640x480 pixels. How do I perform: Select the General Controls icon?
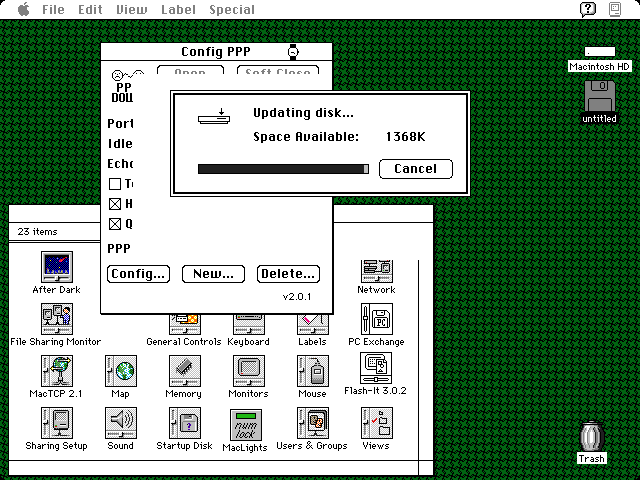184,324
